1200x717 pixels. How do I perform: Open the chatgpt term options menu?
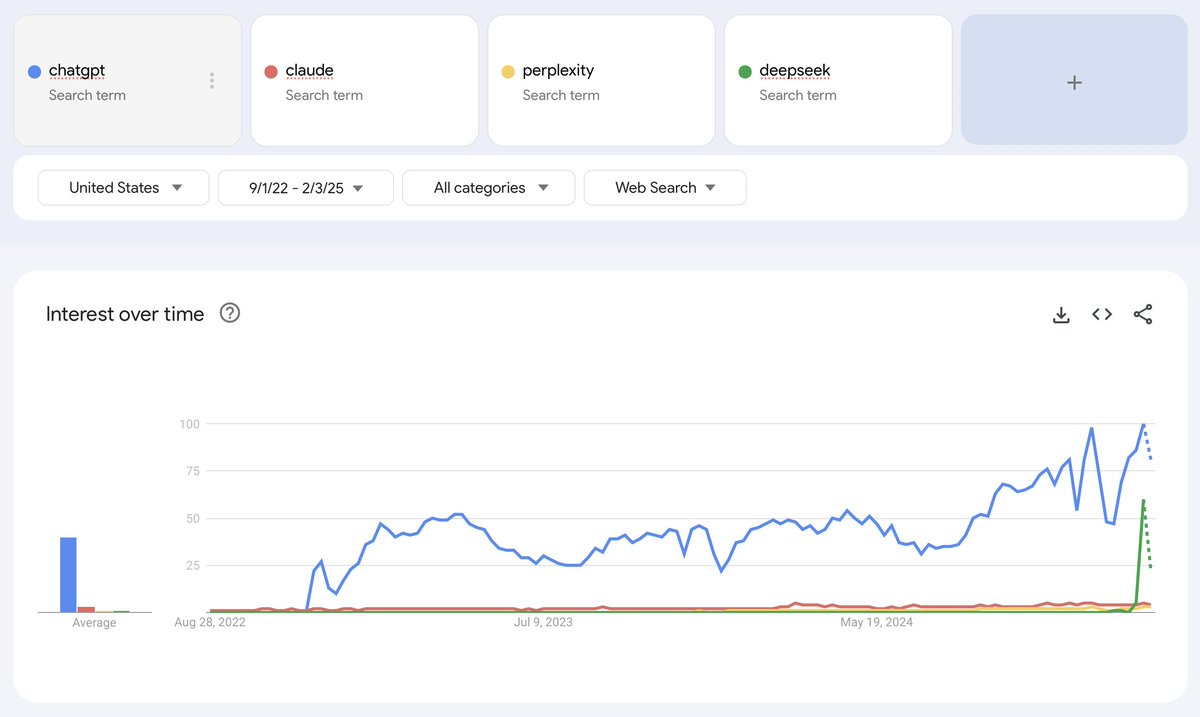point(212,81)
